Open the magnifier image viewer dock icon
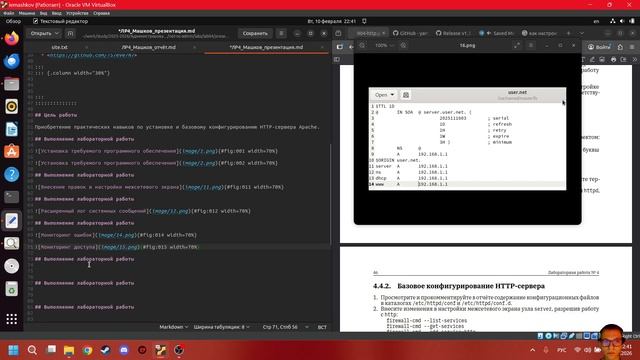640x360 pixels. coord(11,243)
